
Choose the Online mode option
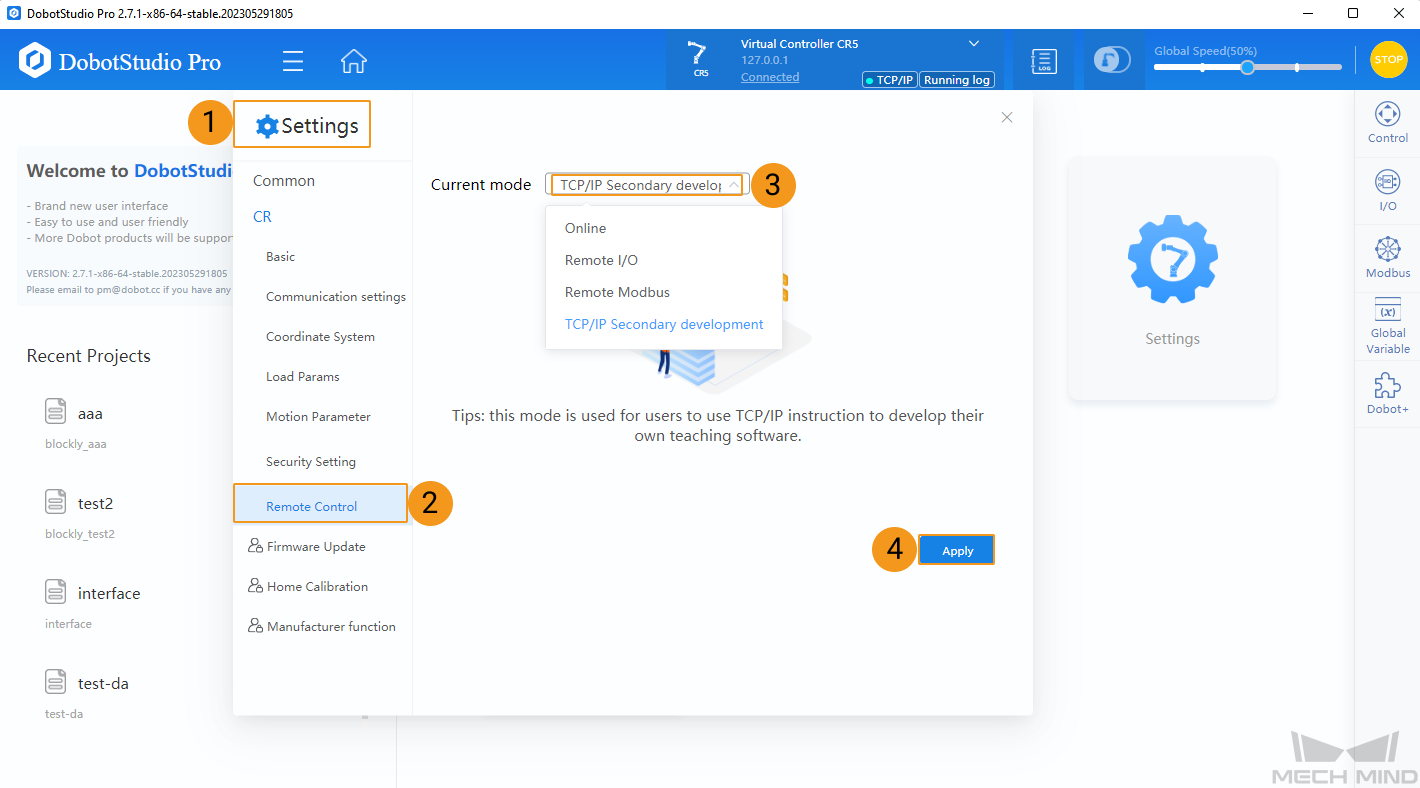585,228
